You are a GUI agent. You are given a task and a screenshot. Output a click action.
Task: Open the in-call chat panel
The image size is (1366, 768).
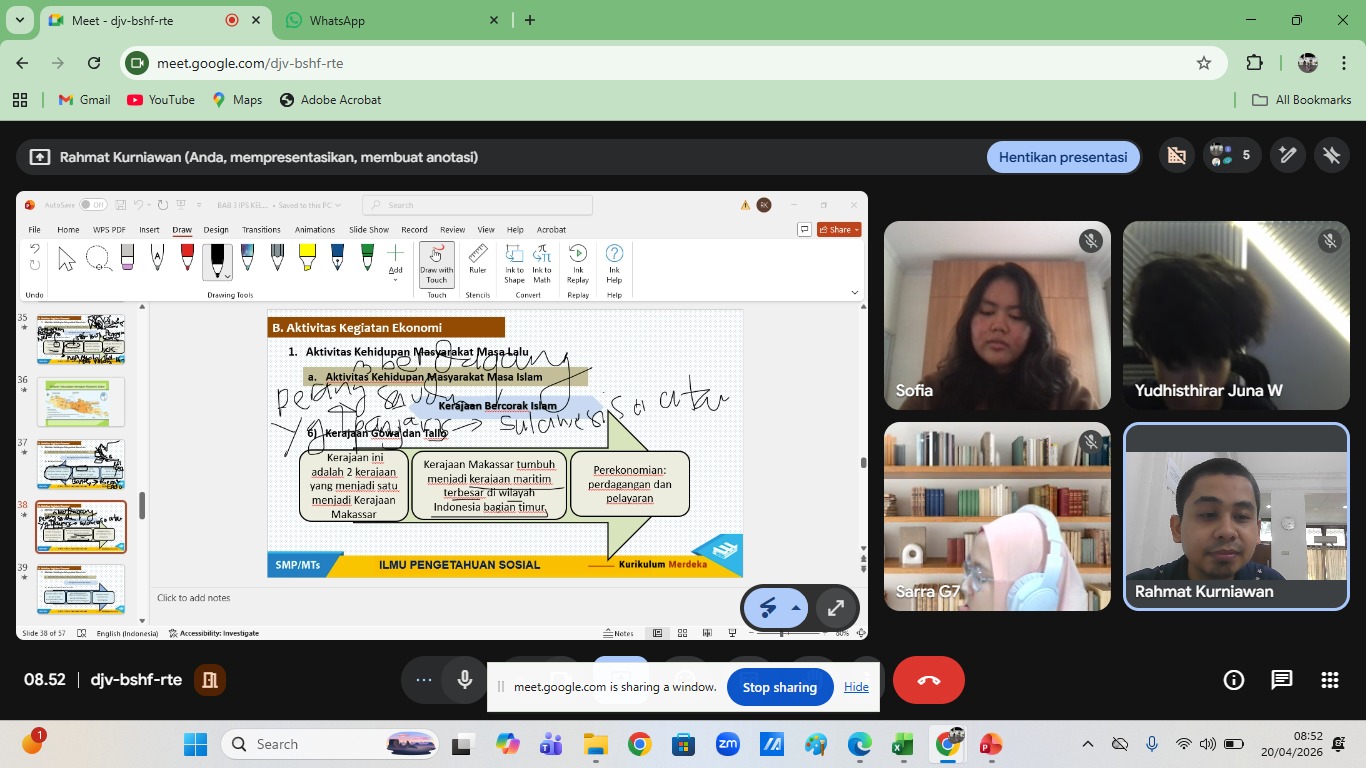click(1282, 680)
